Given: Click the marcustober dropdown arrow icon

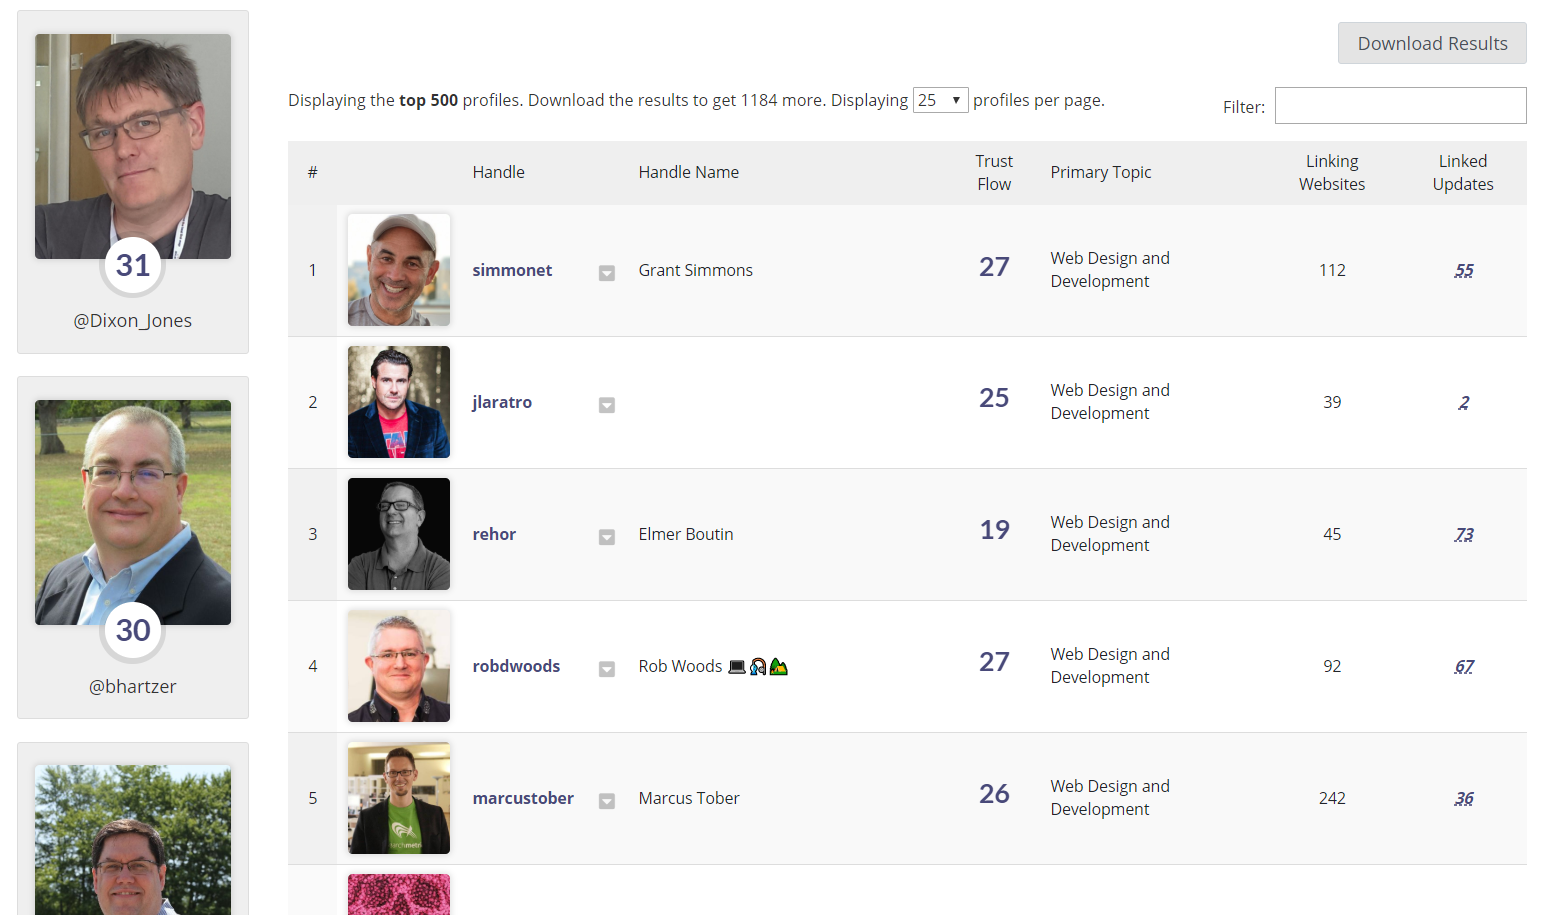Looking at the screenshot, I should click(606, 801).
